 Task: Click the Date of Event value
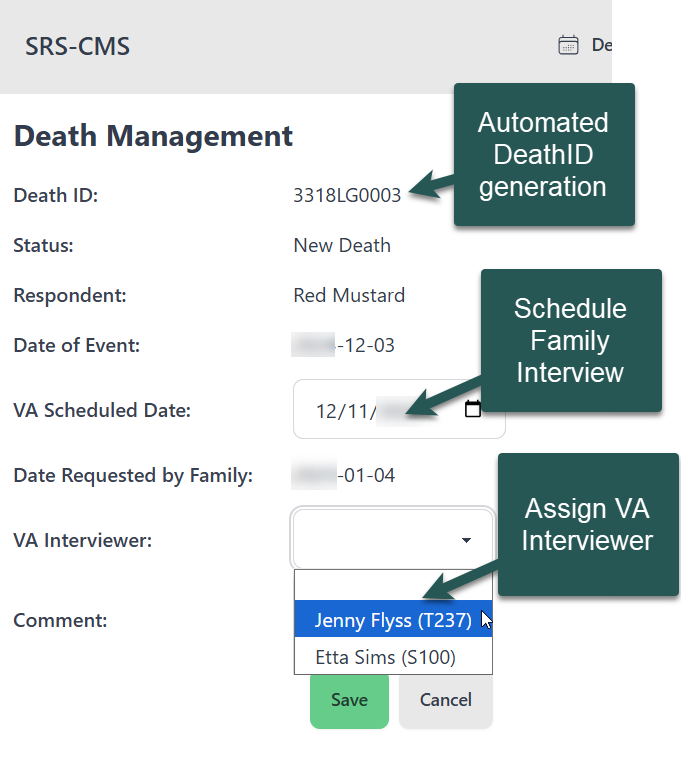pyautogui.click(x=344, y=346)
